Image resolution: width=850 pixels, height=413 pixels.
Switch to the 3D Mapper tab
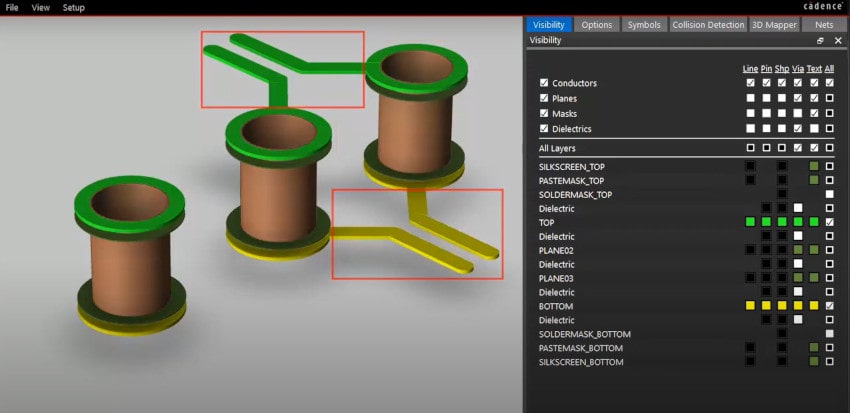774,25
